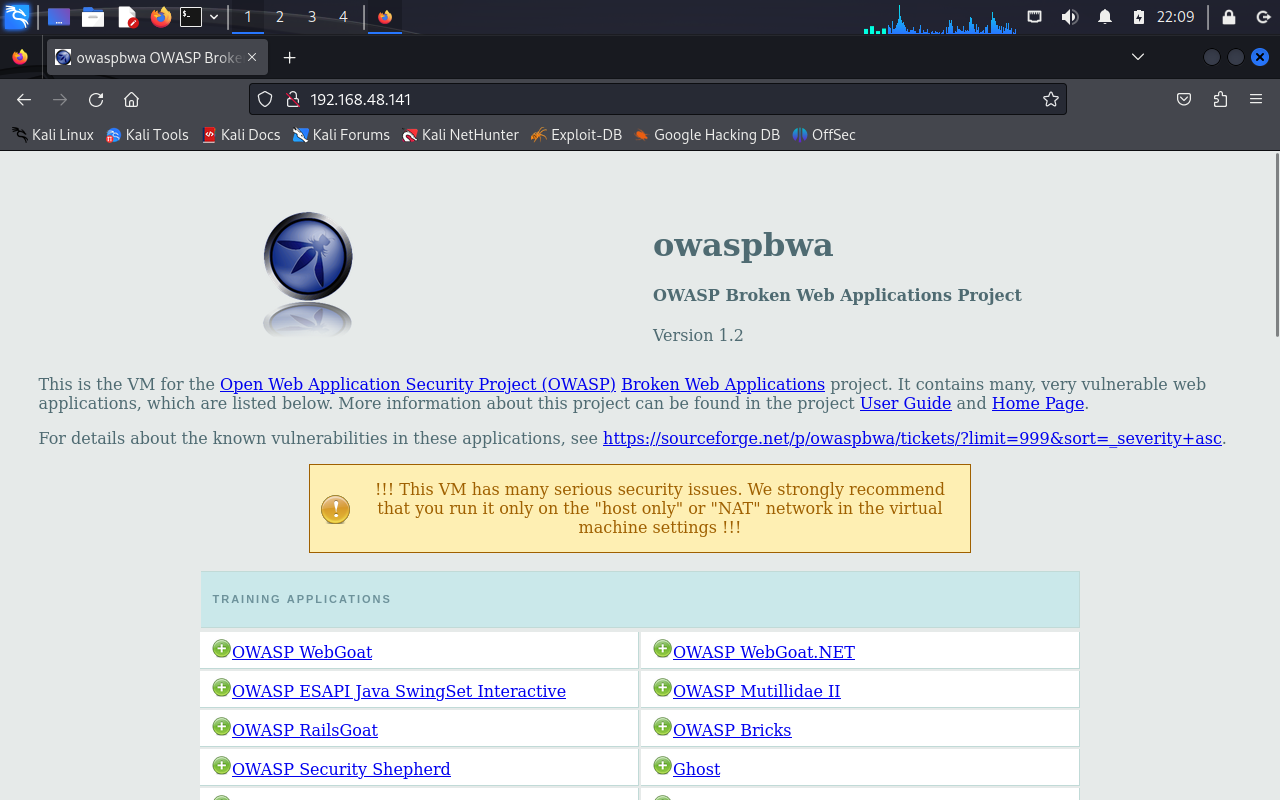Focus the address bar showing 192.168.48.141
The width and height of the screenshot is (1280, 800).
pyautogui.click(x=658, y=99)
